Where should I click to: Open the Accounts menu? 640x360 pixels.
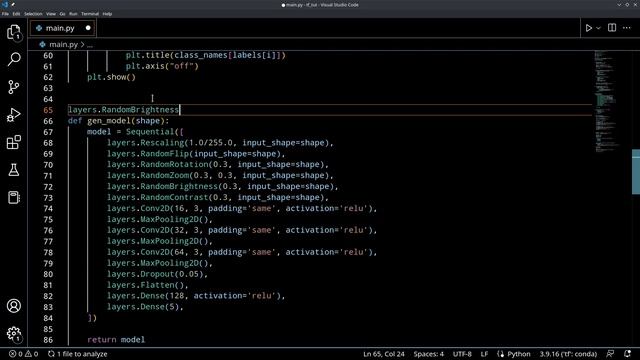tap(14, 306)
